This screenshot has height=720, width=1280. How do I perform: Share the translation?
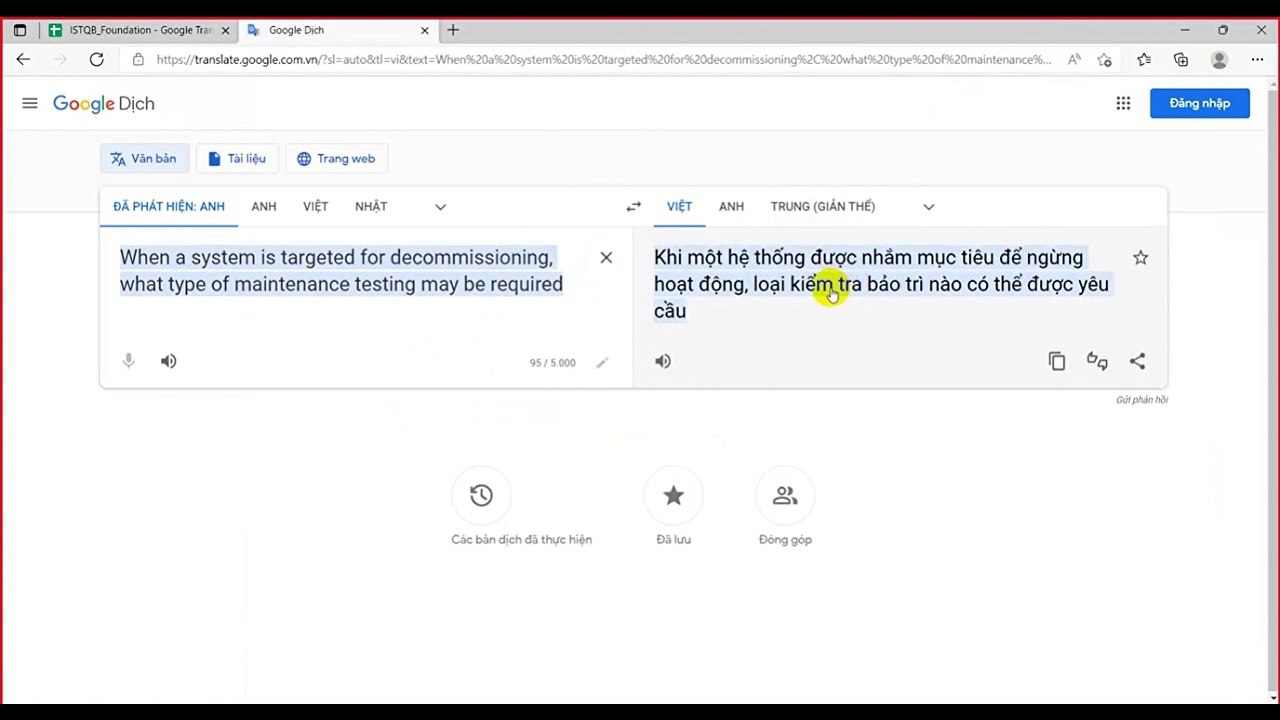click(x=1137, y=361)
